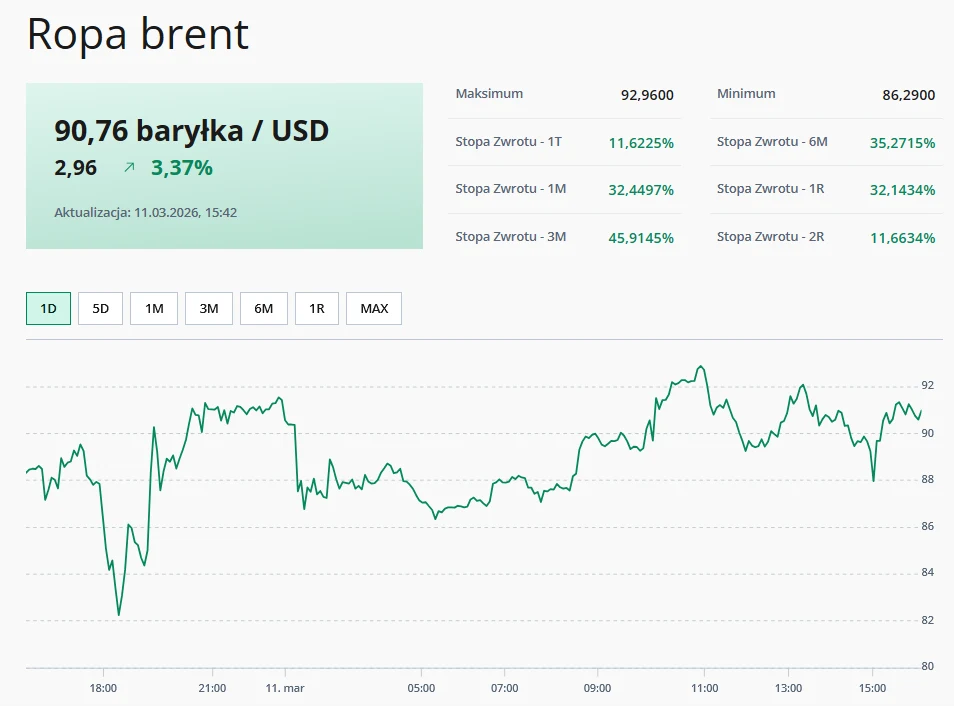Screen dimensions: 954x706
Task: Select the 3M range button
Action: [x=208, y=308]
